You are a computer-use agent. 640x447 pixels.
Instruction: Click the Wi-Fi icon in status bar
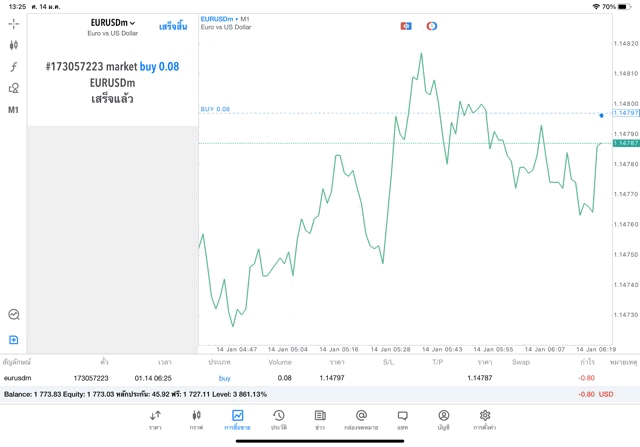pyautogui.click(x=596, y=7)
